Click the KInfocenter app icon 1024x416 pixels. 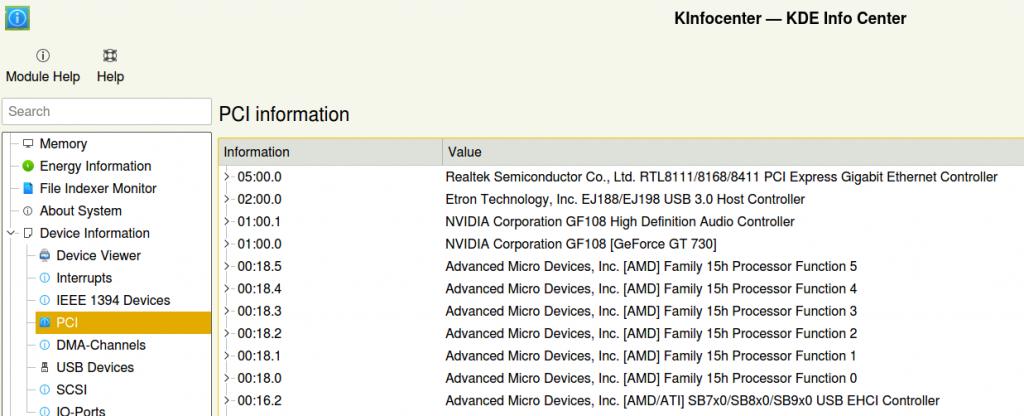click(x=17, y=18)
